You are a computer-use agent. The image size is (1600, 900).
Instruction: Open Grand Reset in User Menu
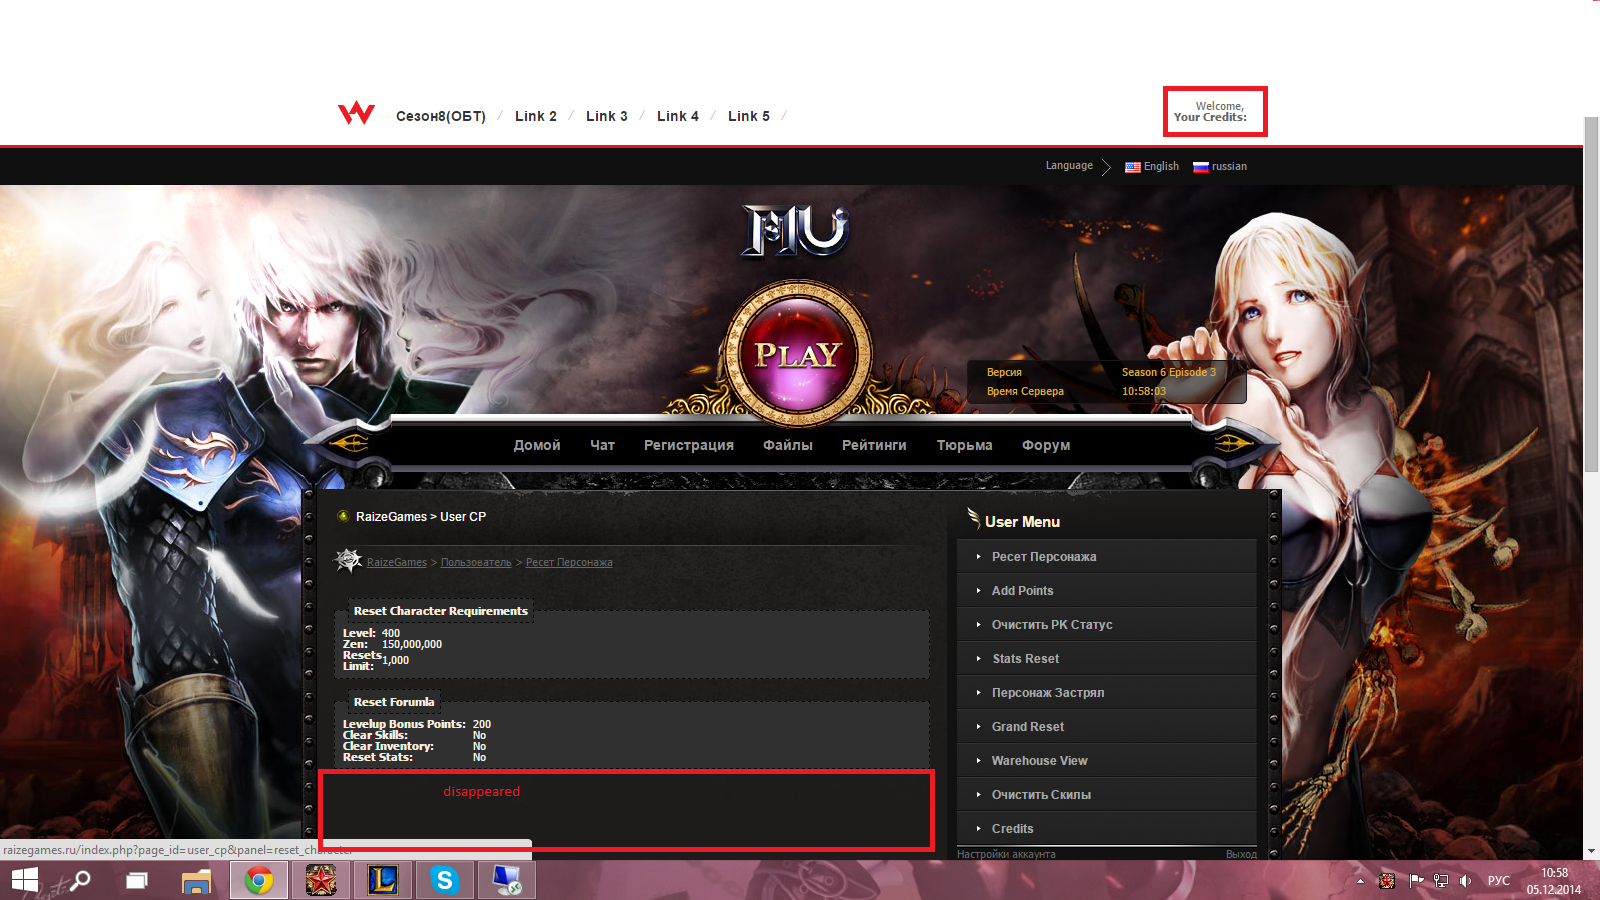click(1027, 727)
